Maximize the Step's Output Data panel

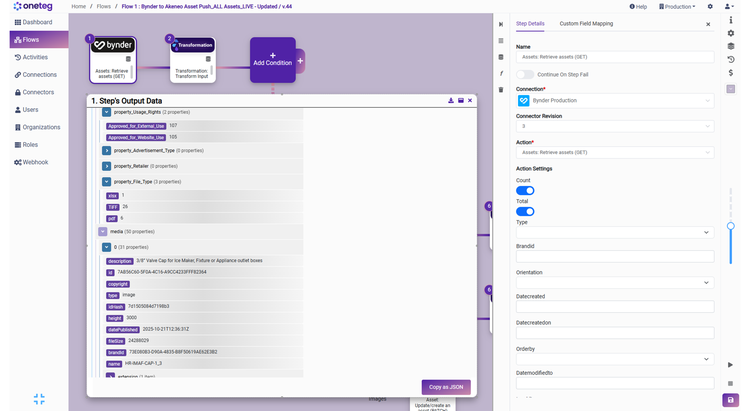point(461,100)
